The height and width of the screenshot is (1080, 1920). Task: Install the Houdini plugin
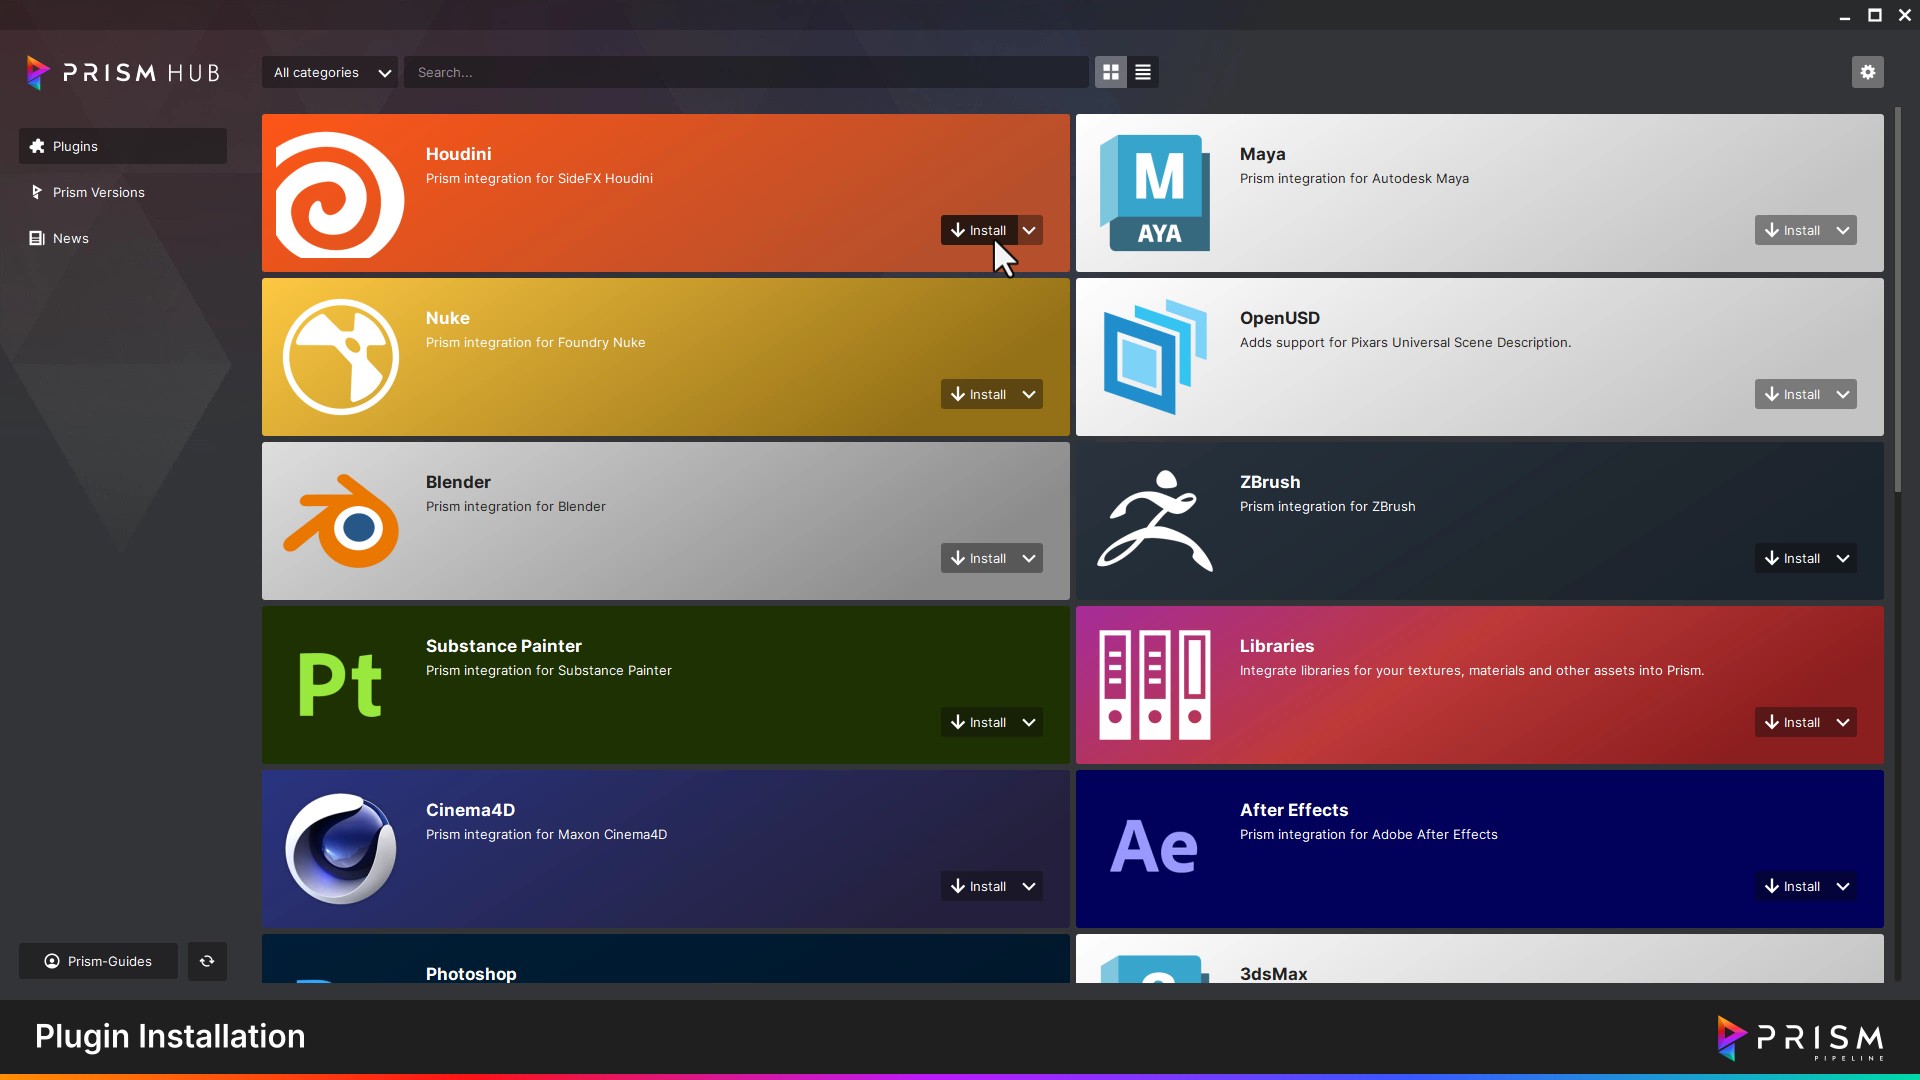[979, 230]
